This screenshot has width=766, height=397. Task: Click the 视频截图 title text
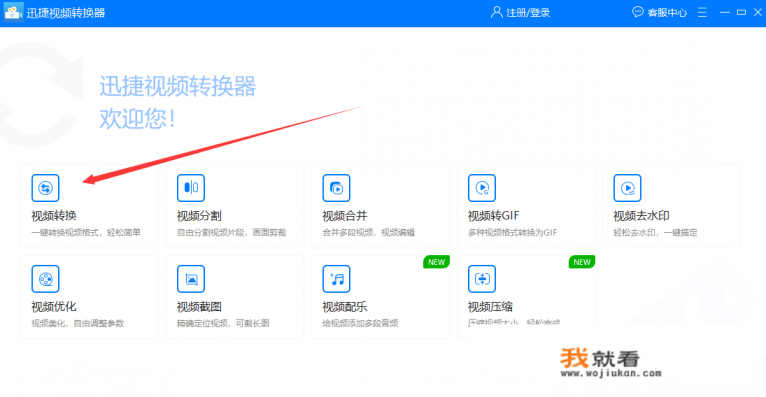coord(199,307)
